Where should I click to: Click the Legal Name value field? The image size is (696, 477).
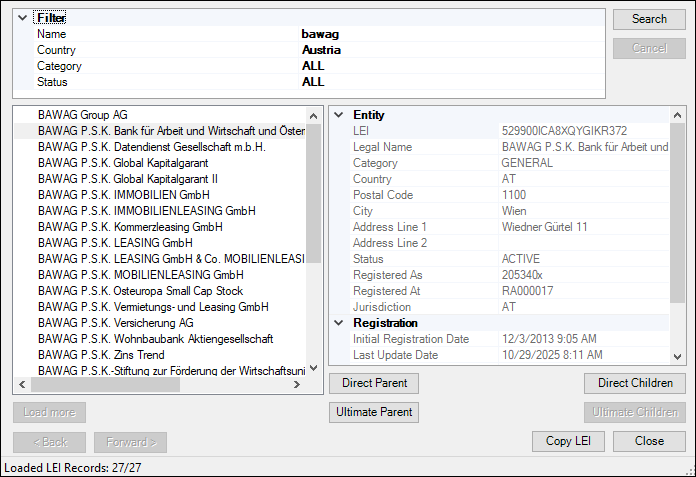584,147
